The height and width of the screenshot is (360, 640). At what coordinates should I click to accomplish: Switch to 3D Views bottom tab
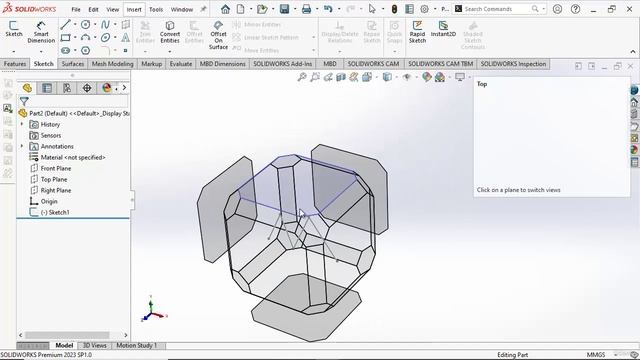(x=95, y=345)
